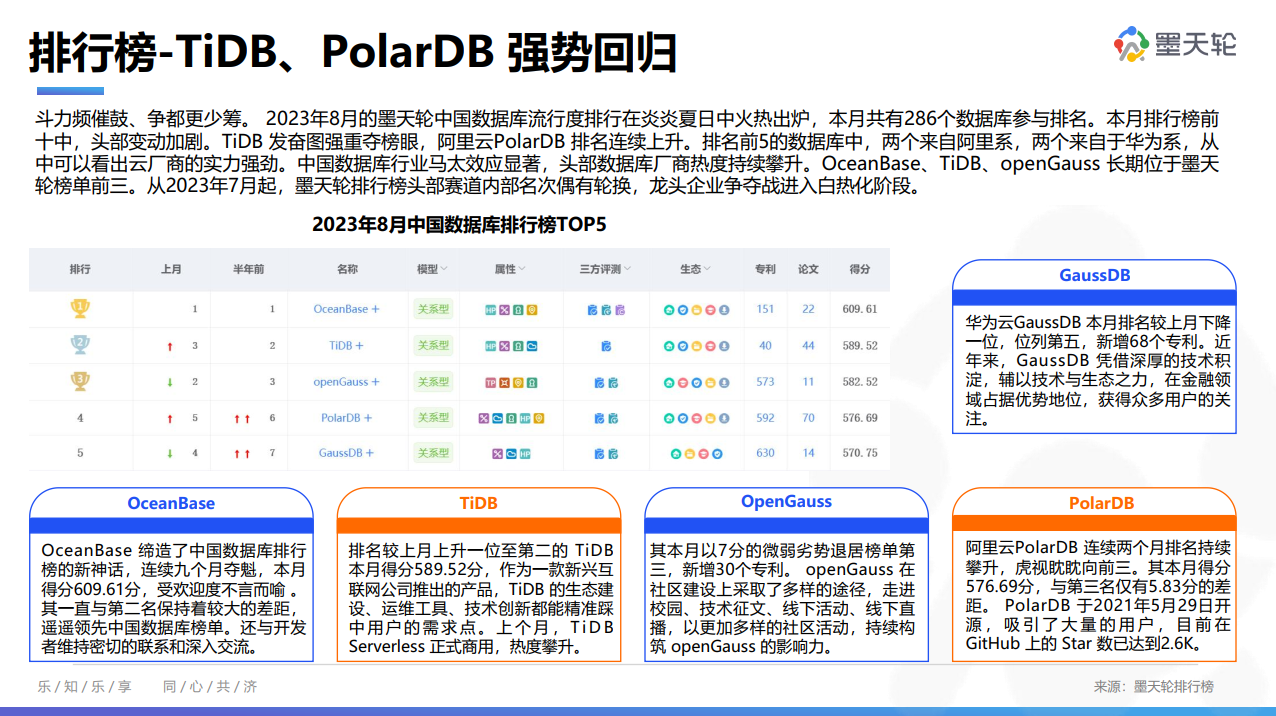
Task: Click the score 570.75
Action: click(860, 453)
